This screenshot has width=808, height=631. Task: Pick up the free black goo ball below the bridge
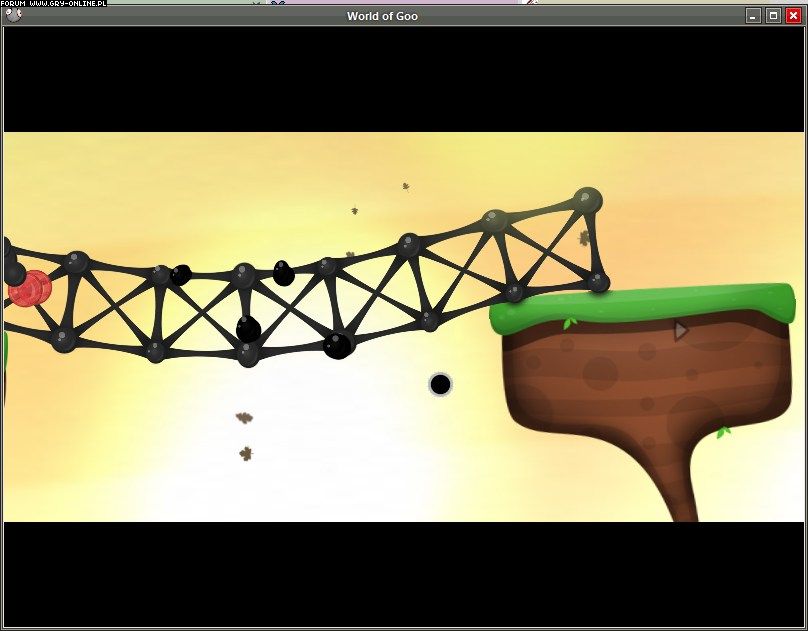click(x=440, y=384)
